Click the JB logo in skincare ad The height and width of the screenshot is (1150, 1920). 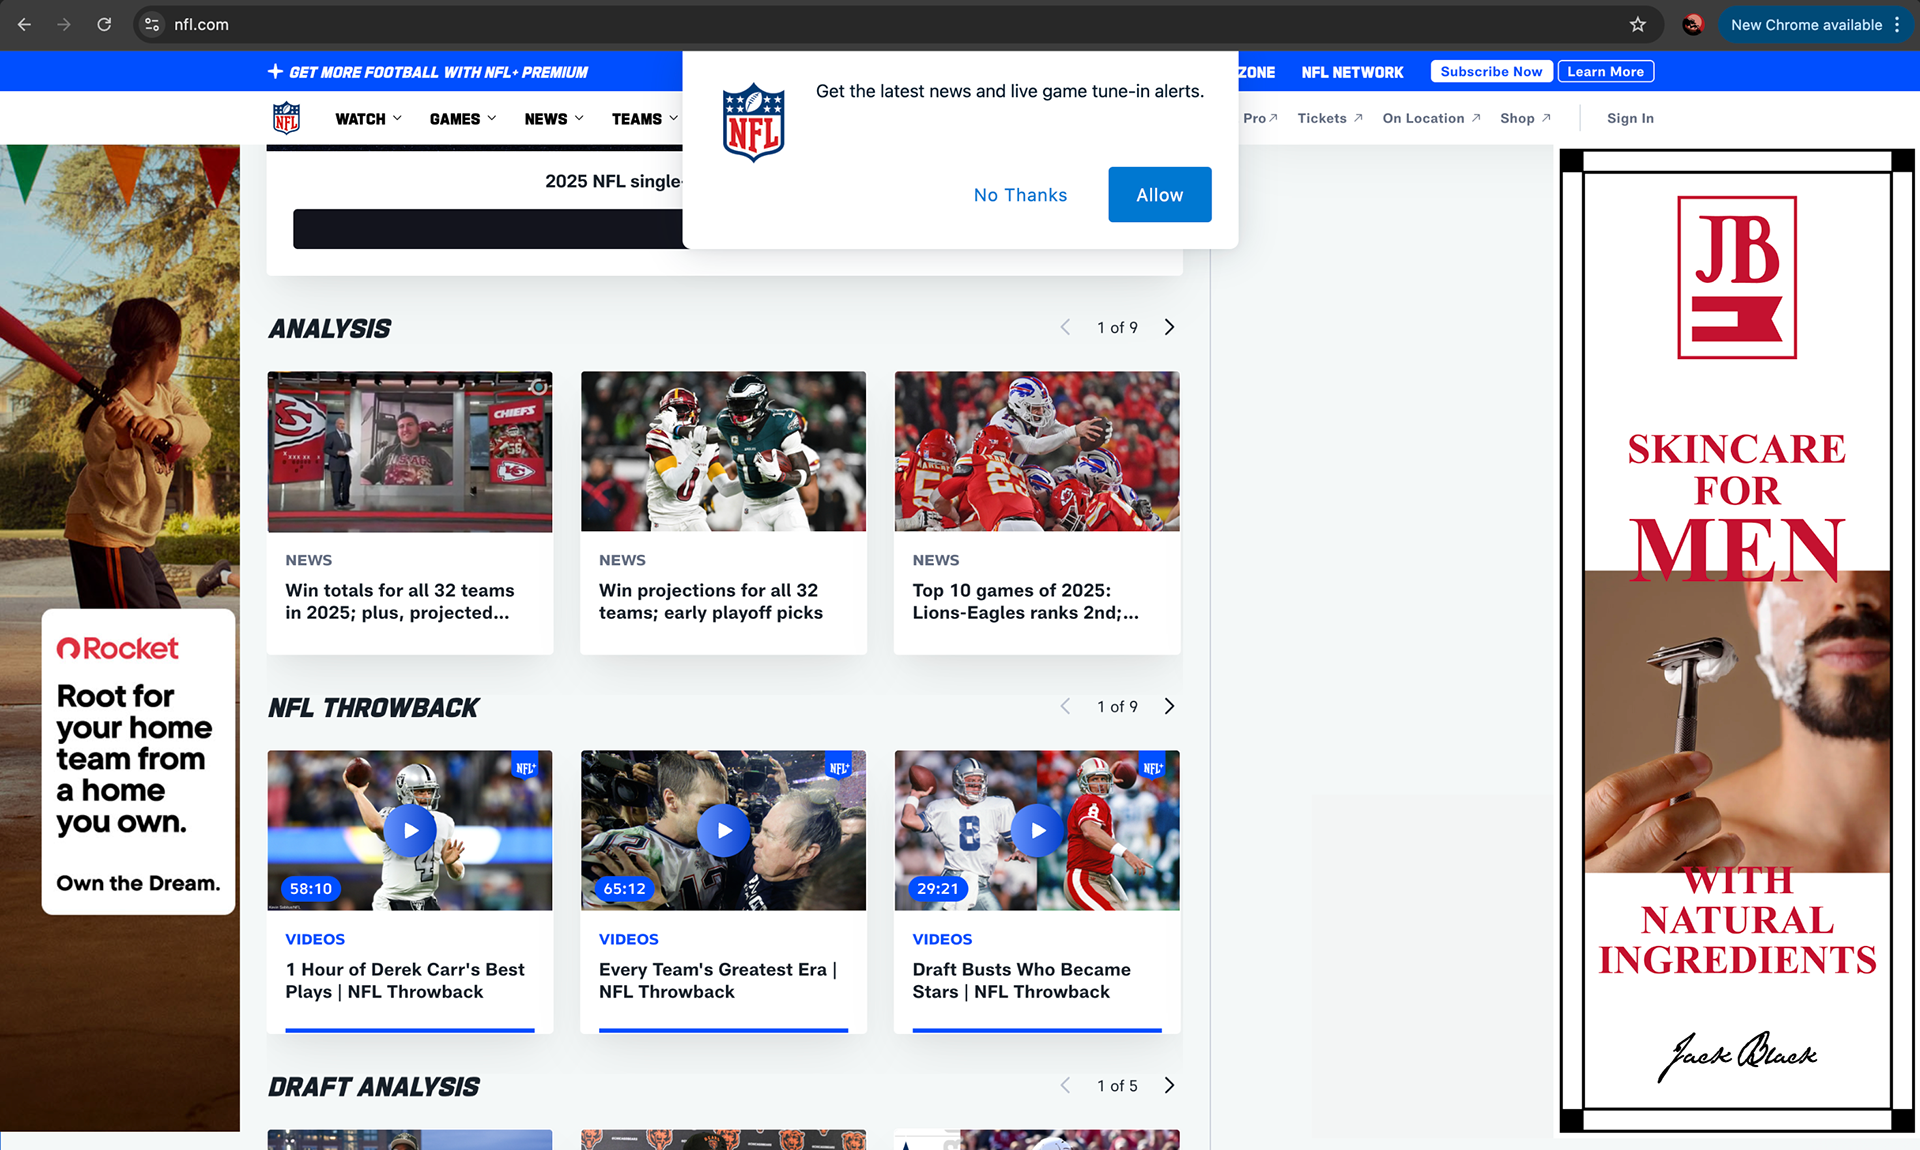[x=1737, y=277]
